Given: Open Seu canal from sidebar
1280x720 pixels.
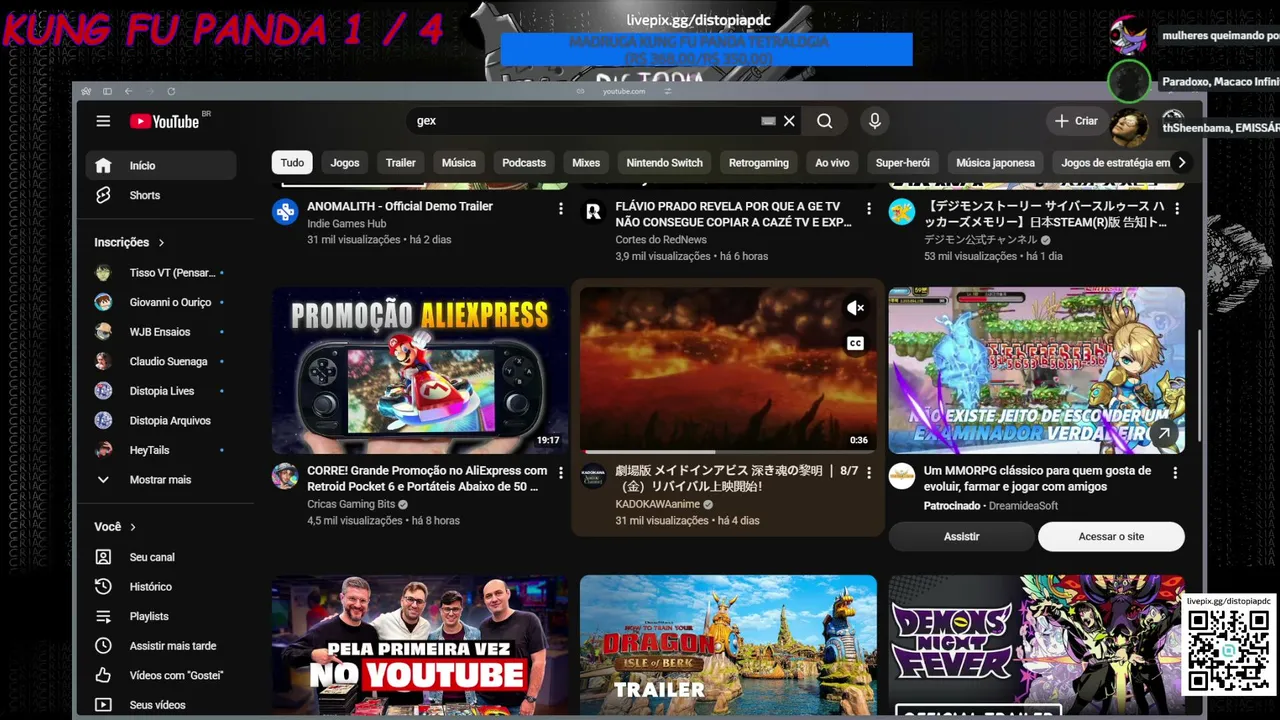Looking at the screenshot, I should coord(161,557).
